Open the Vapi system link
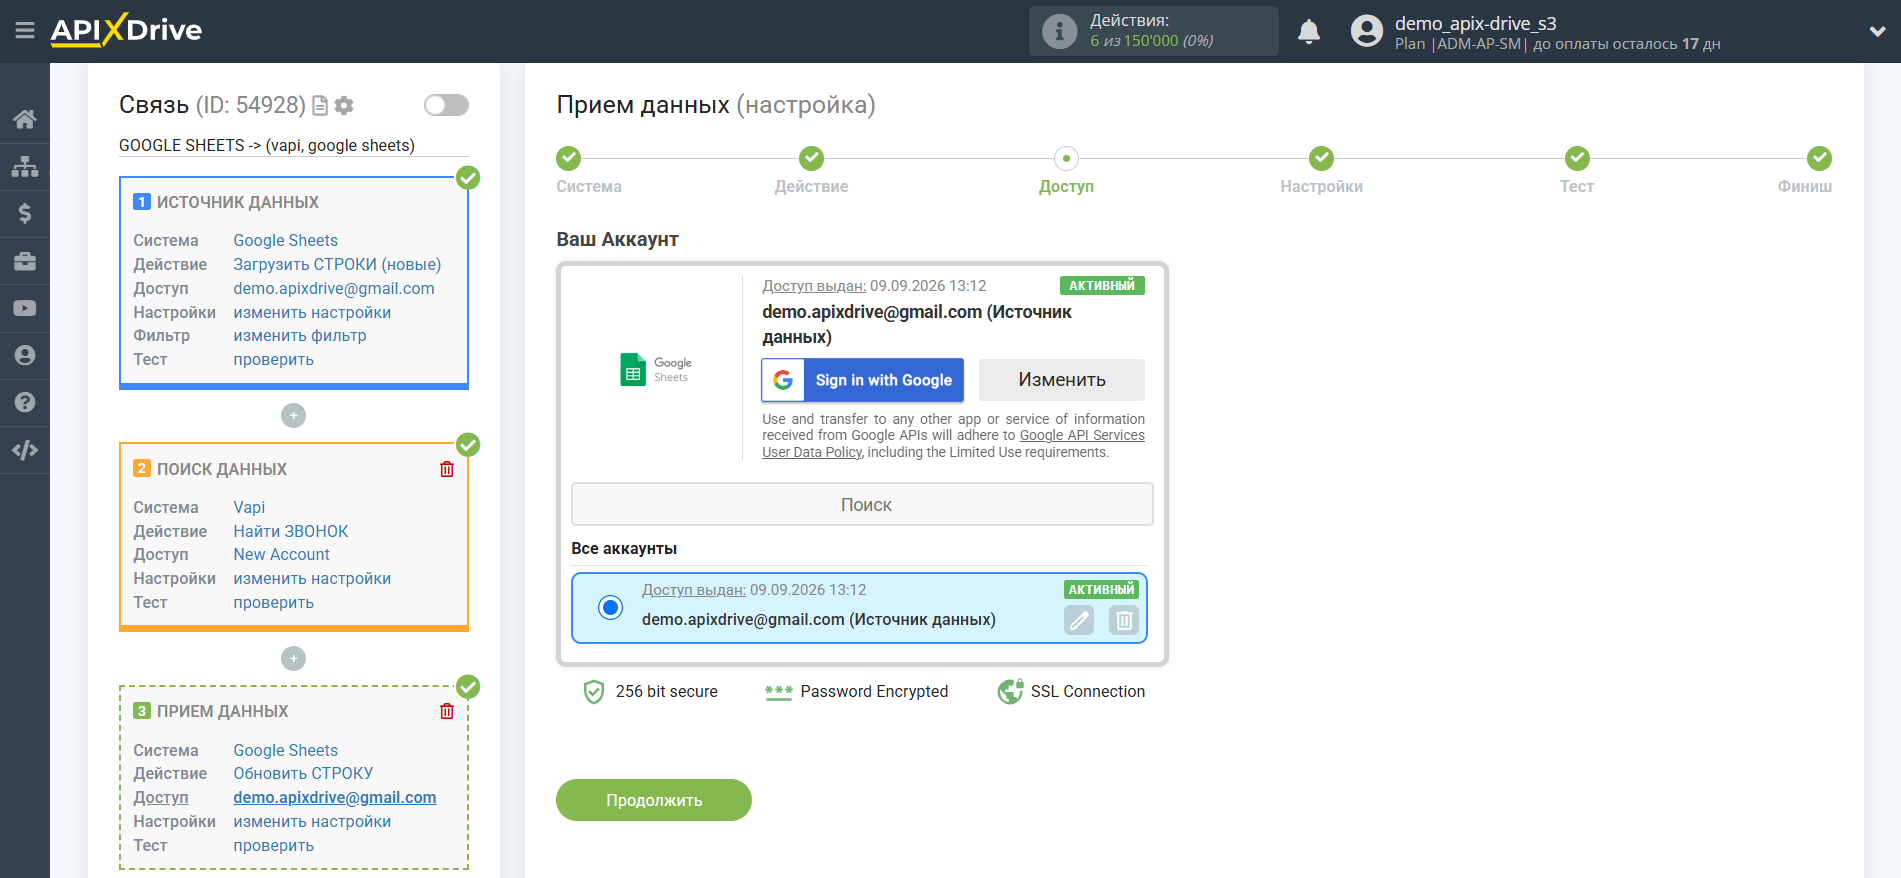The width and height of the screenshot is (1901, 878). pos(249,507)
